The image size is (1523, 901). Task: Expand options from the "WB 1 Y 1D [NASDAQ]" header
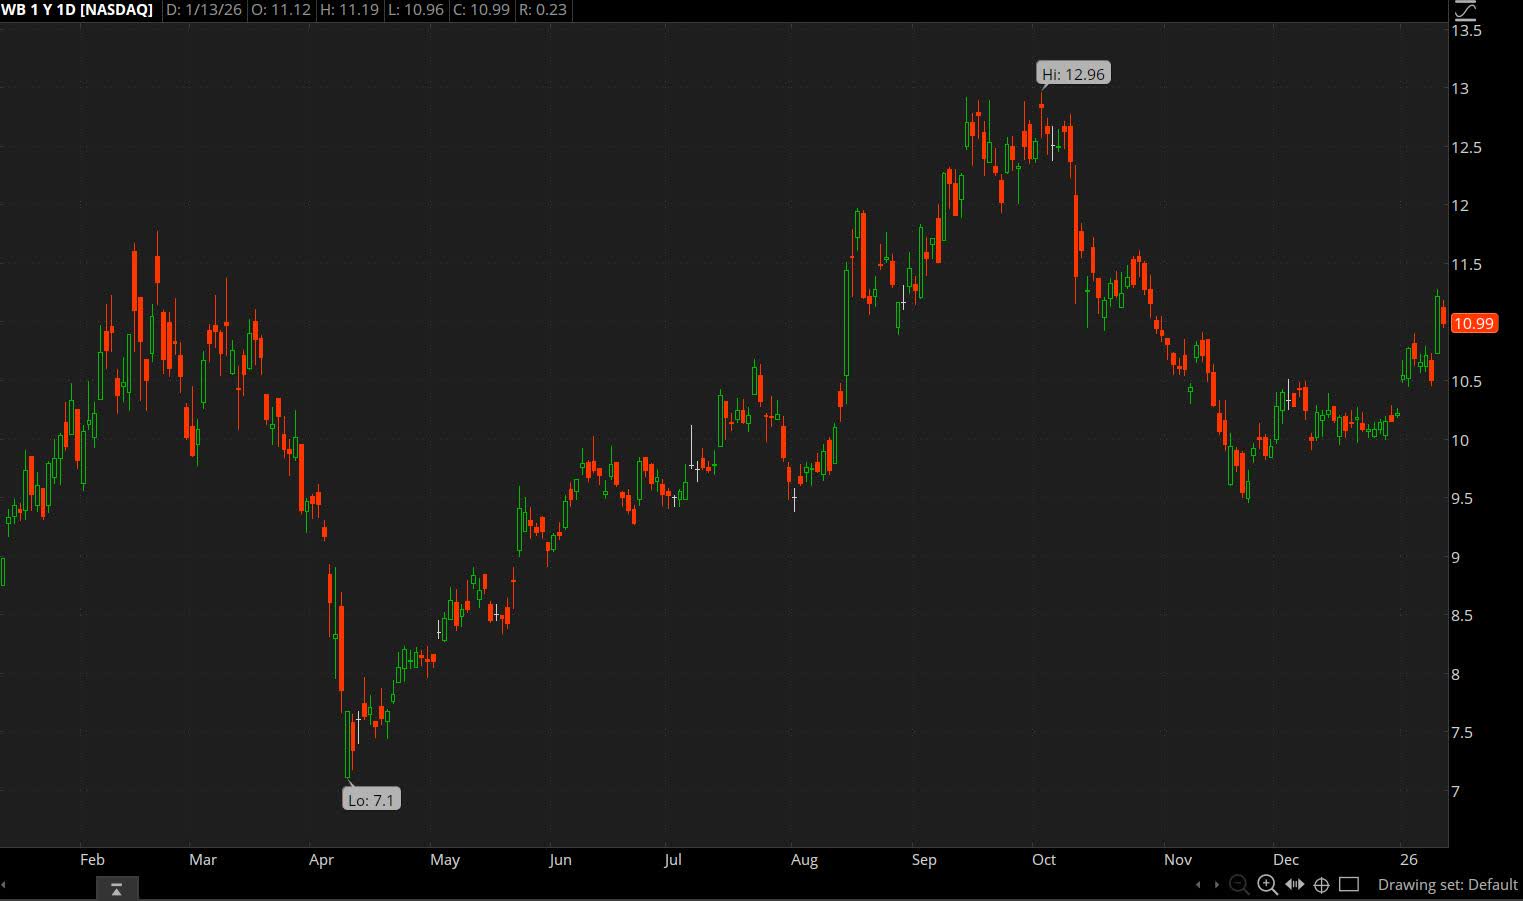pyautogui.click(x=78, y=11)
